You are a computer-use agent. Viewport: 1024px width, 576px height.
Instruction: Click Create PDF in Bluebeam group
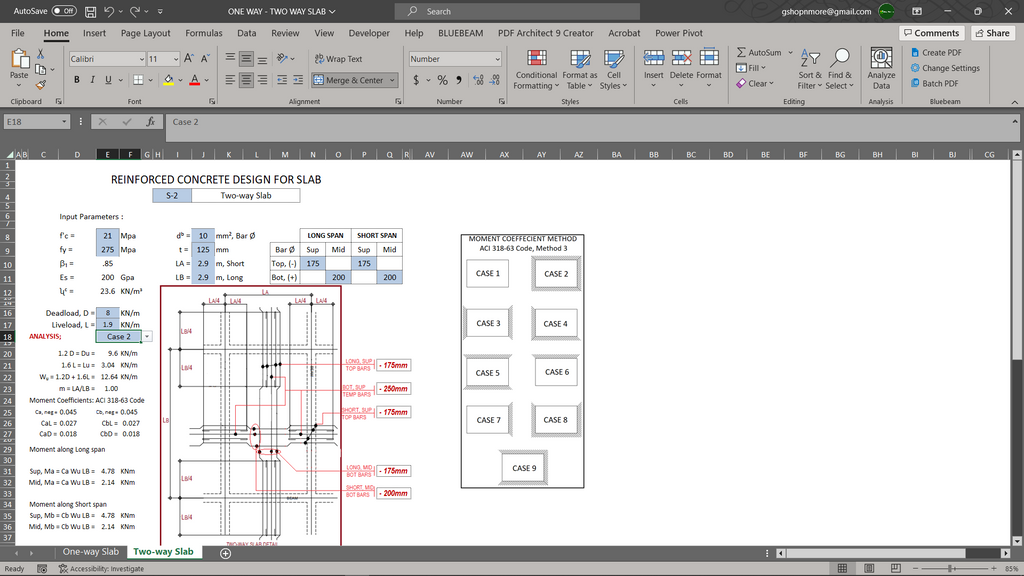[x=936, y=52]
